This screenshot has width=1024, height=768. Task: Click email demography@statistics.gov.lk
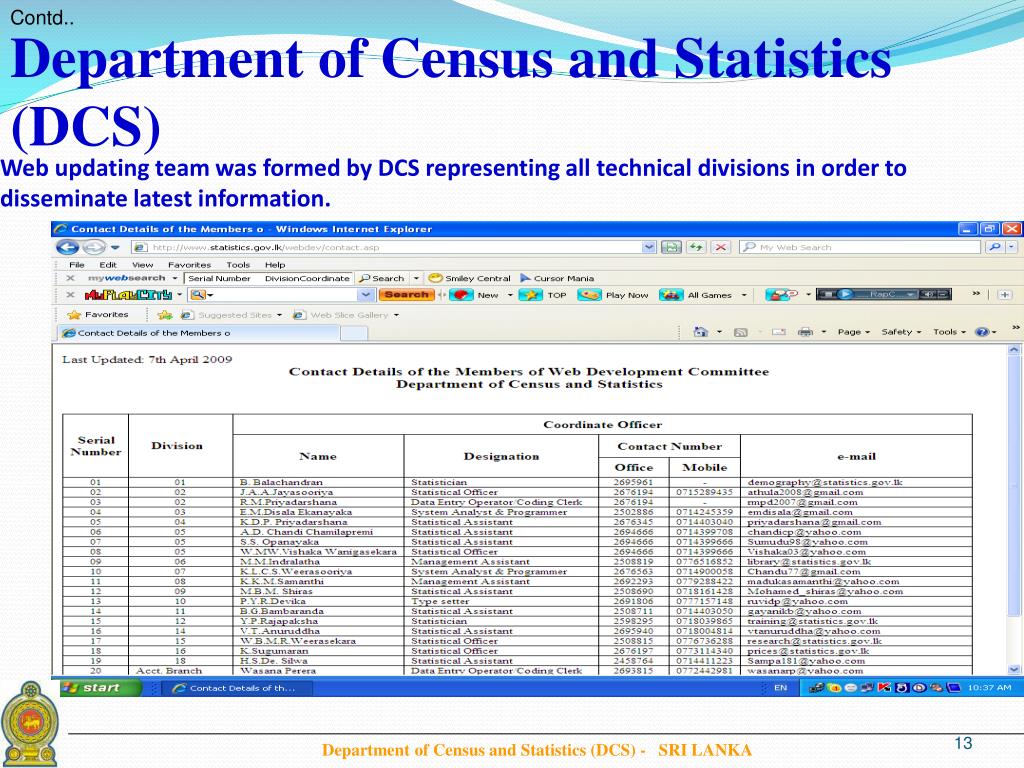coord(825,482)
